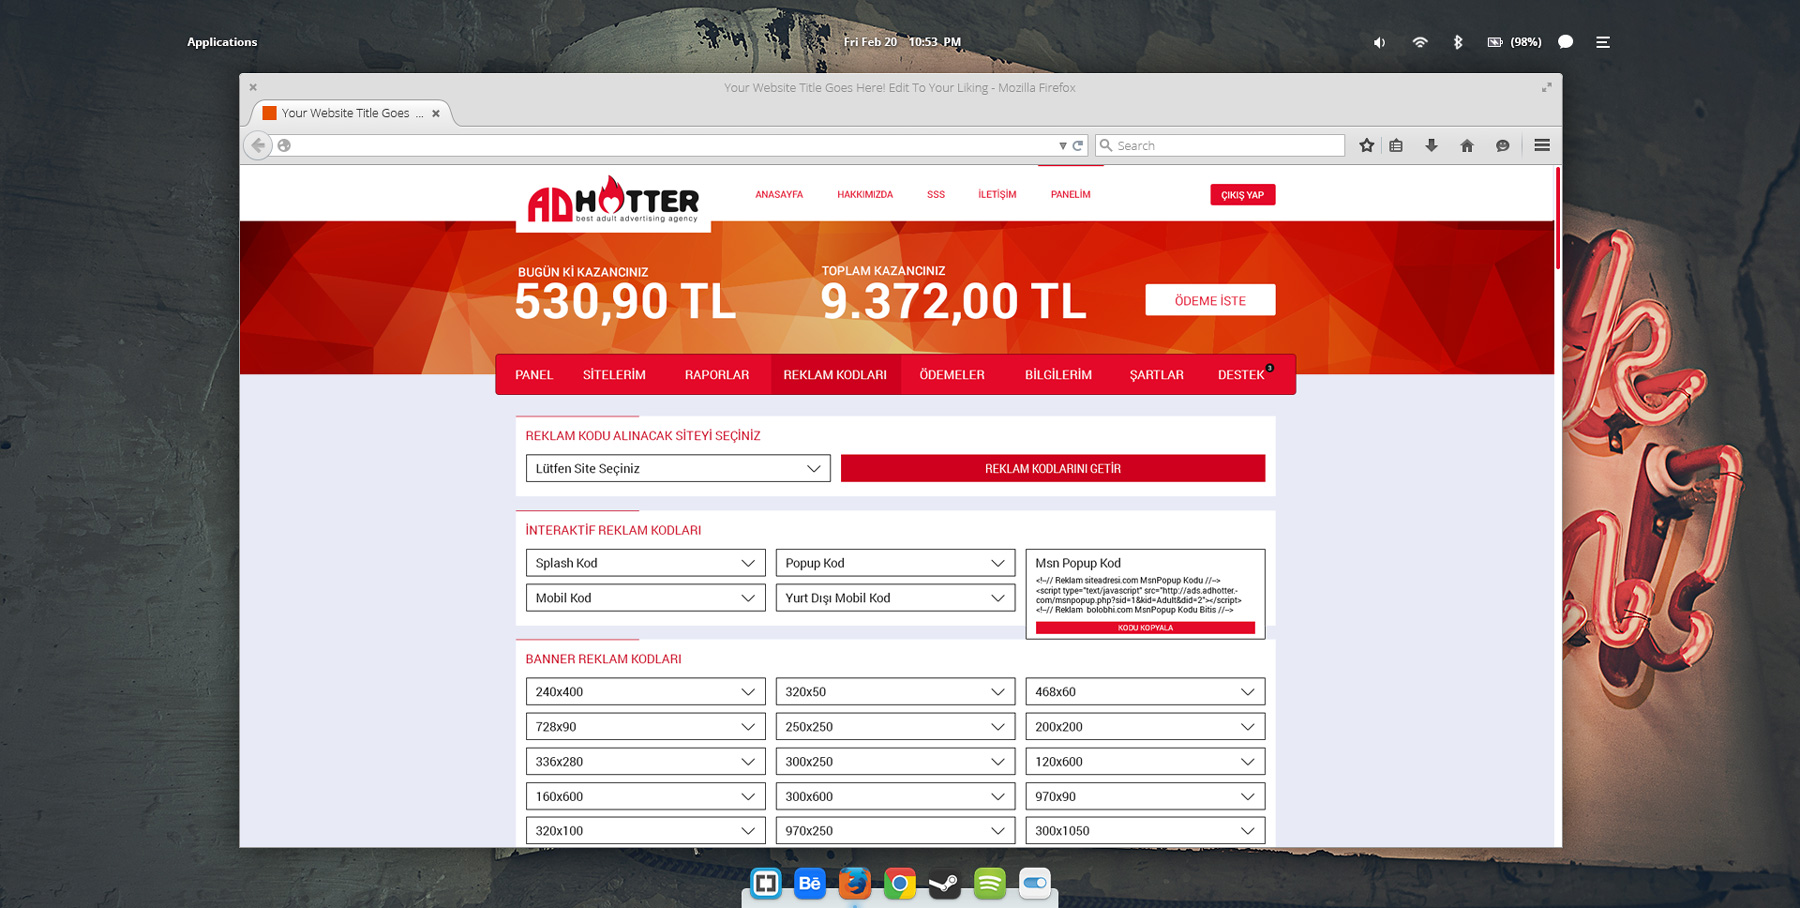Open the Firefox chat smiley icon

[x=1502, y=145]
